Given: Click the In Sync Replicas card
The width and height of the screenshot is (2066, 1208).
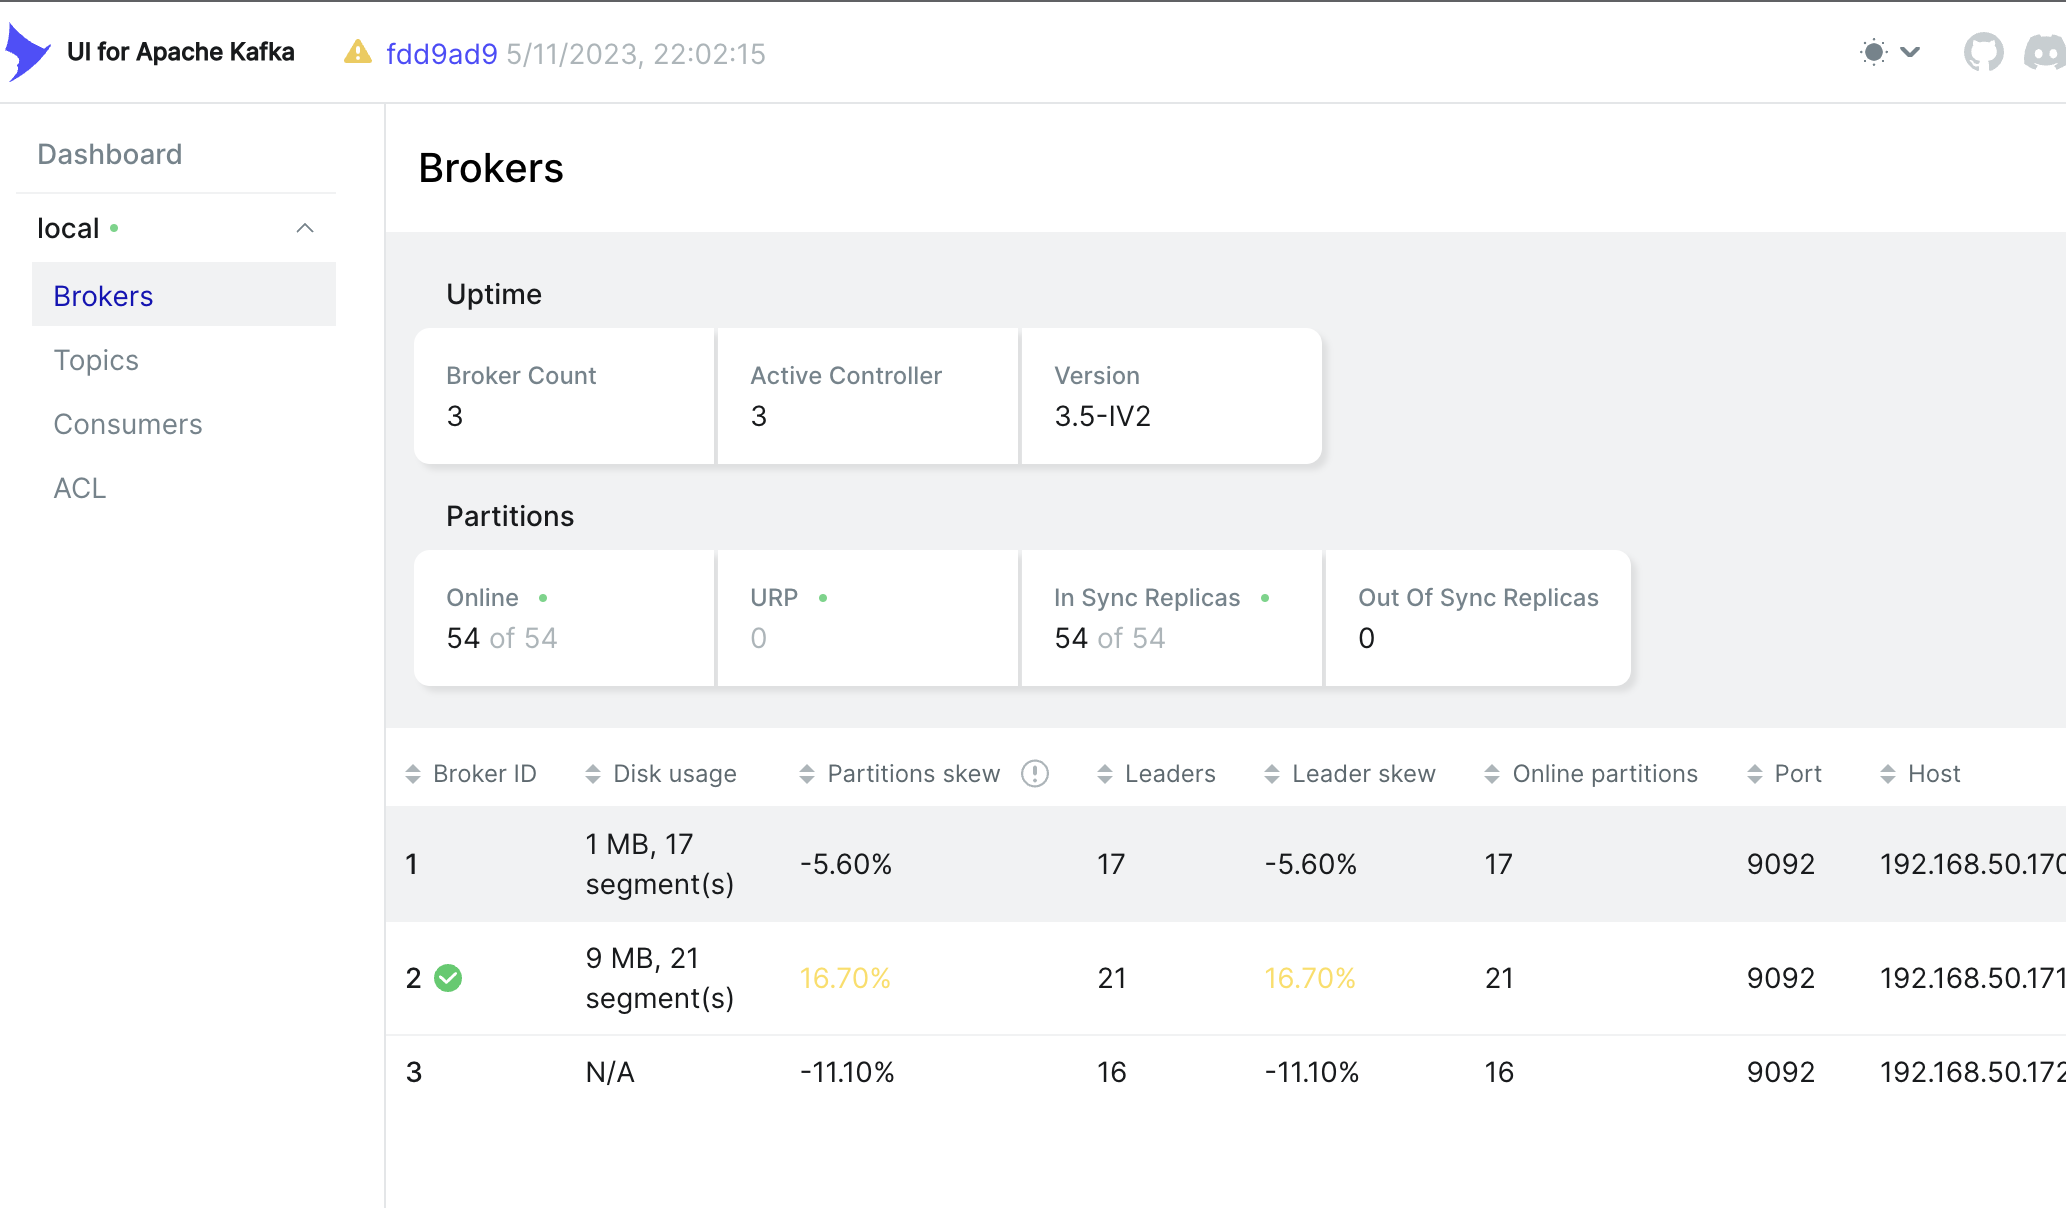Looking at the screenshot, I should 1172,618.
